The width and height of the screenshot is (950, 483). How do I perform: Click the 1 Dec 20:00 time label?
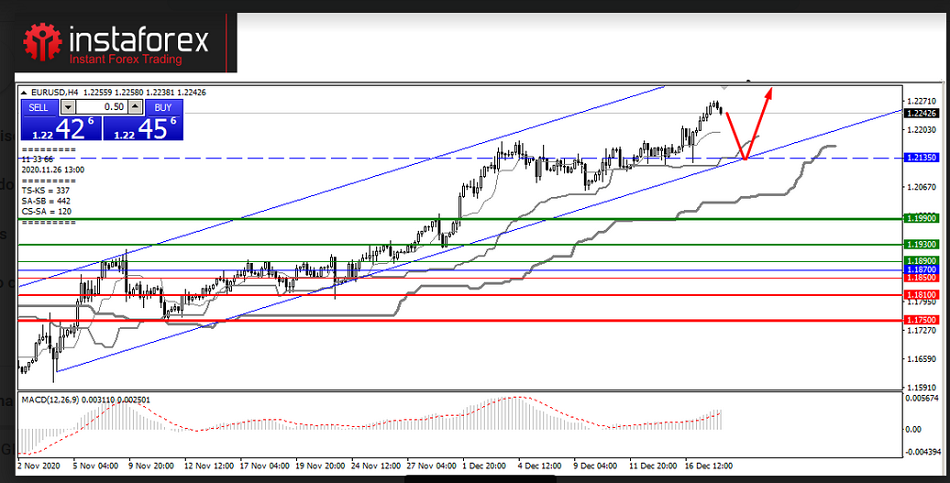pyautogui.click(x=485, y=467)
